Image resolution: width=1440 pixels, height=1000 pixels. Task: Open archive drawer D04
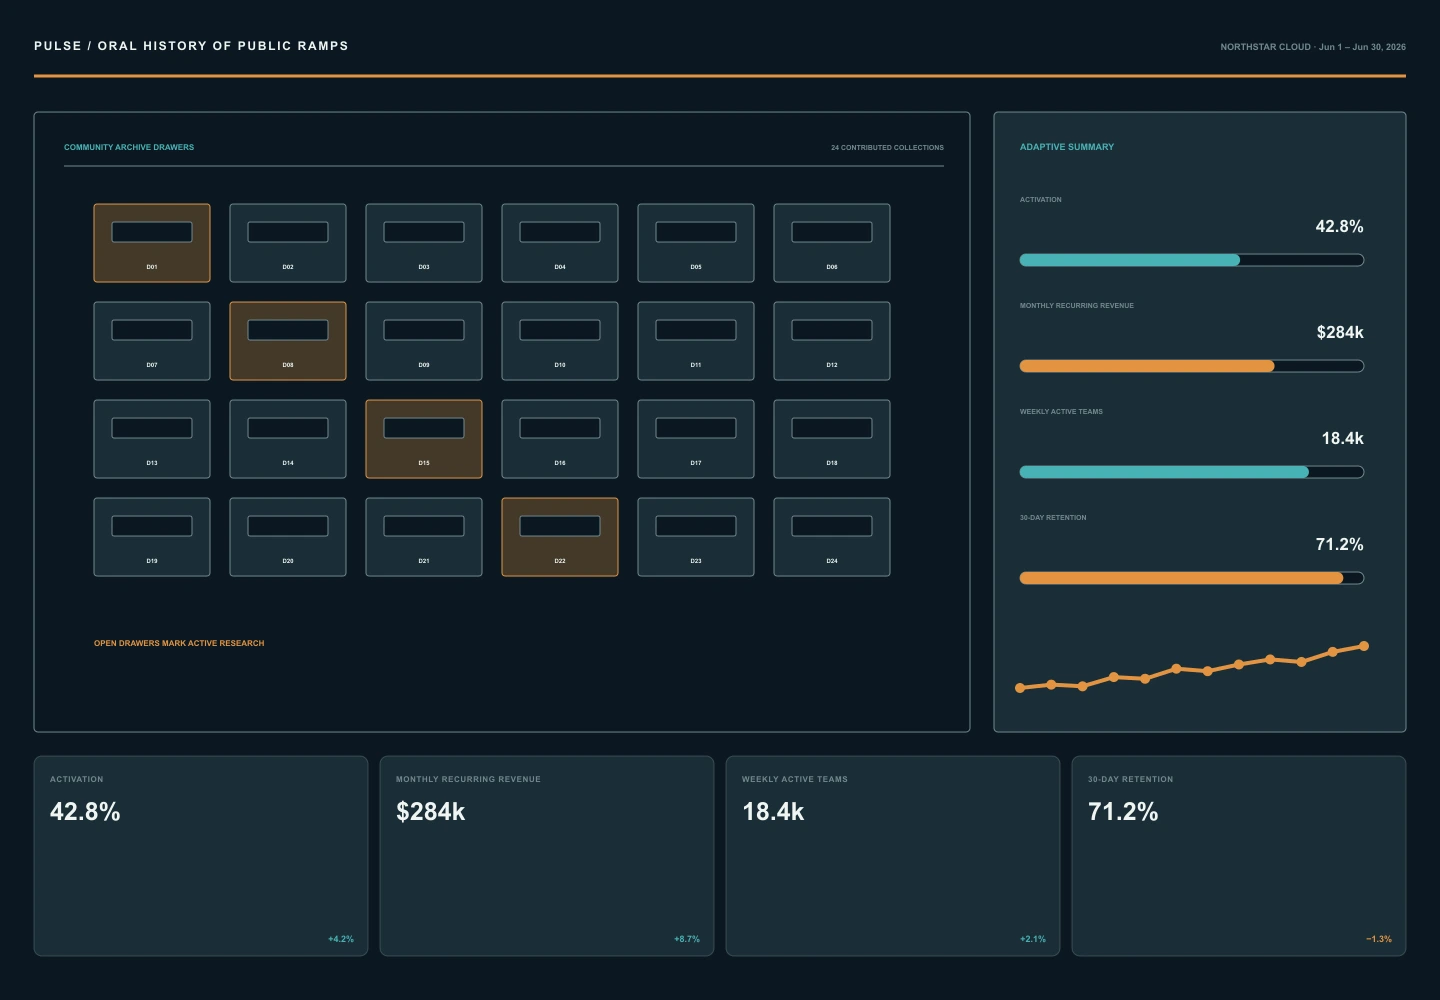[x=560, y=243]
